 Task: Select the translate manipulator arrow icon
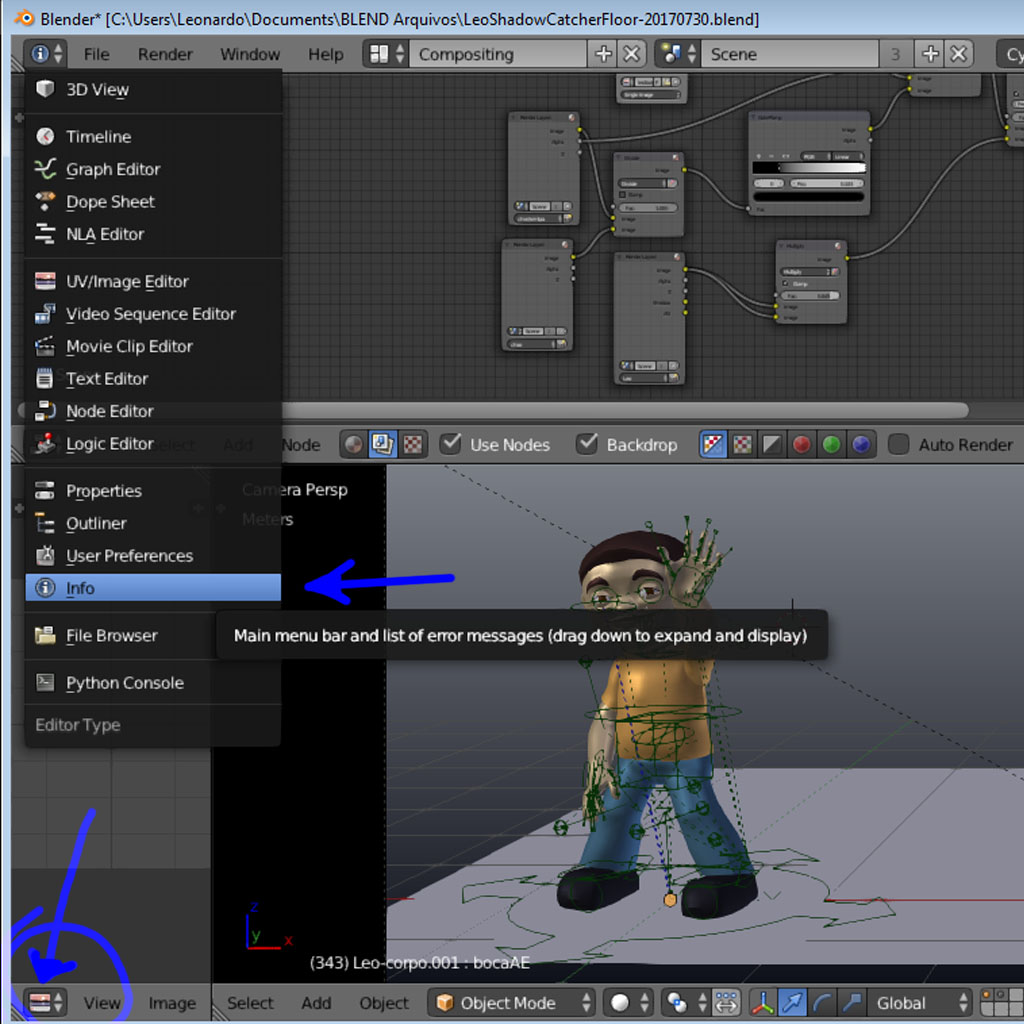pos(793,1003)
